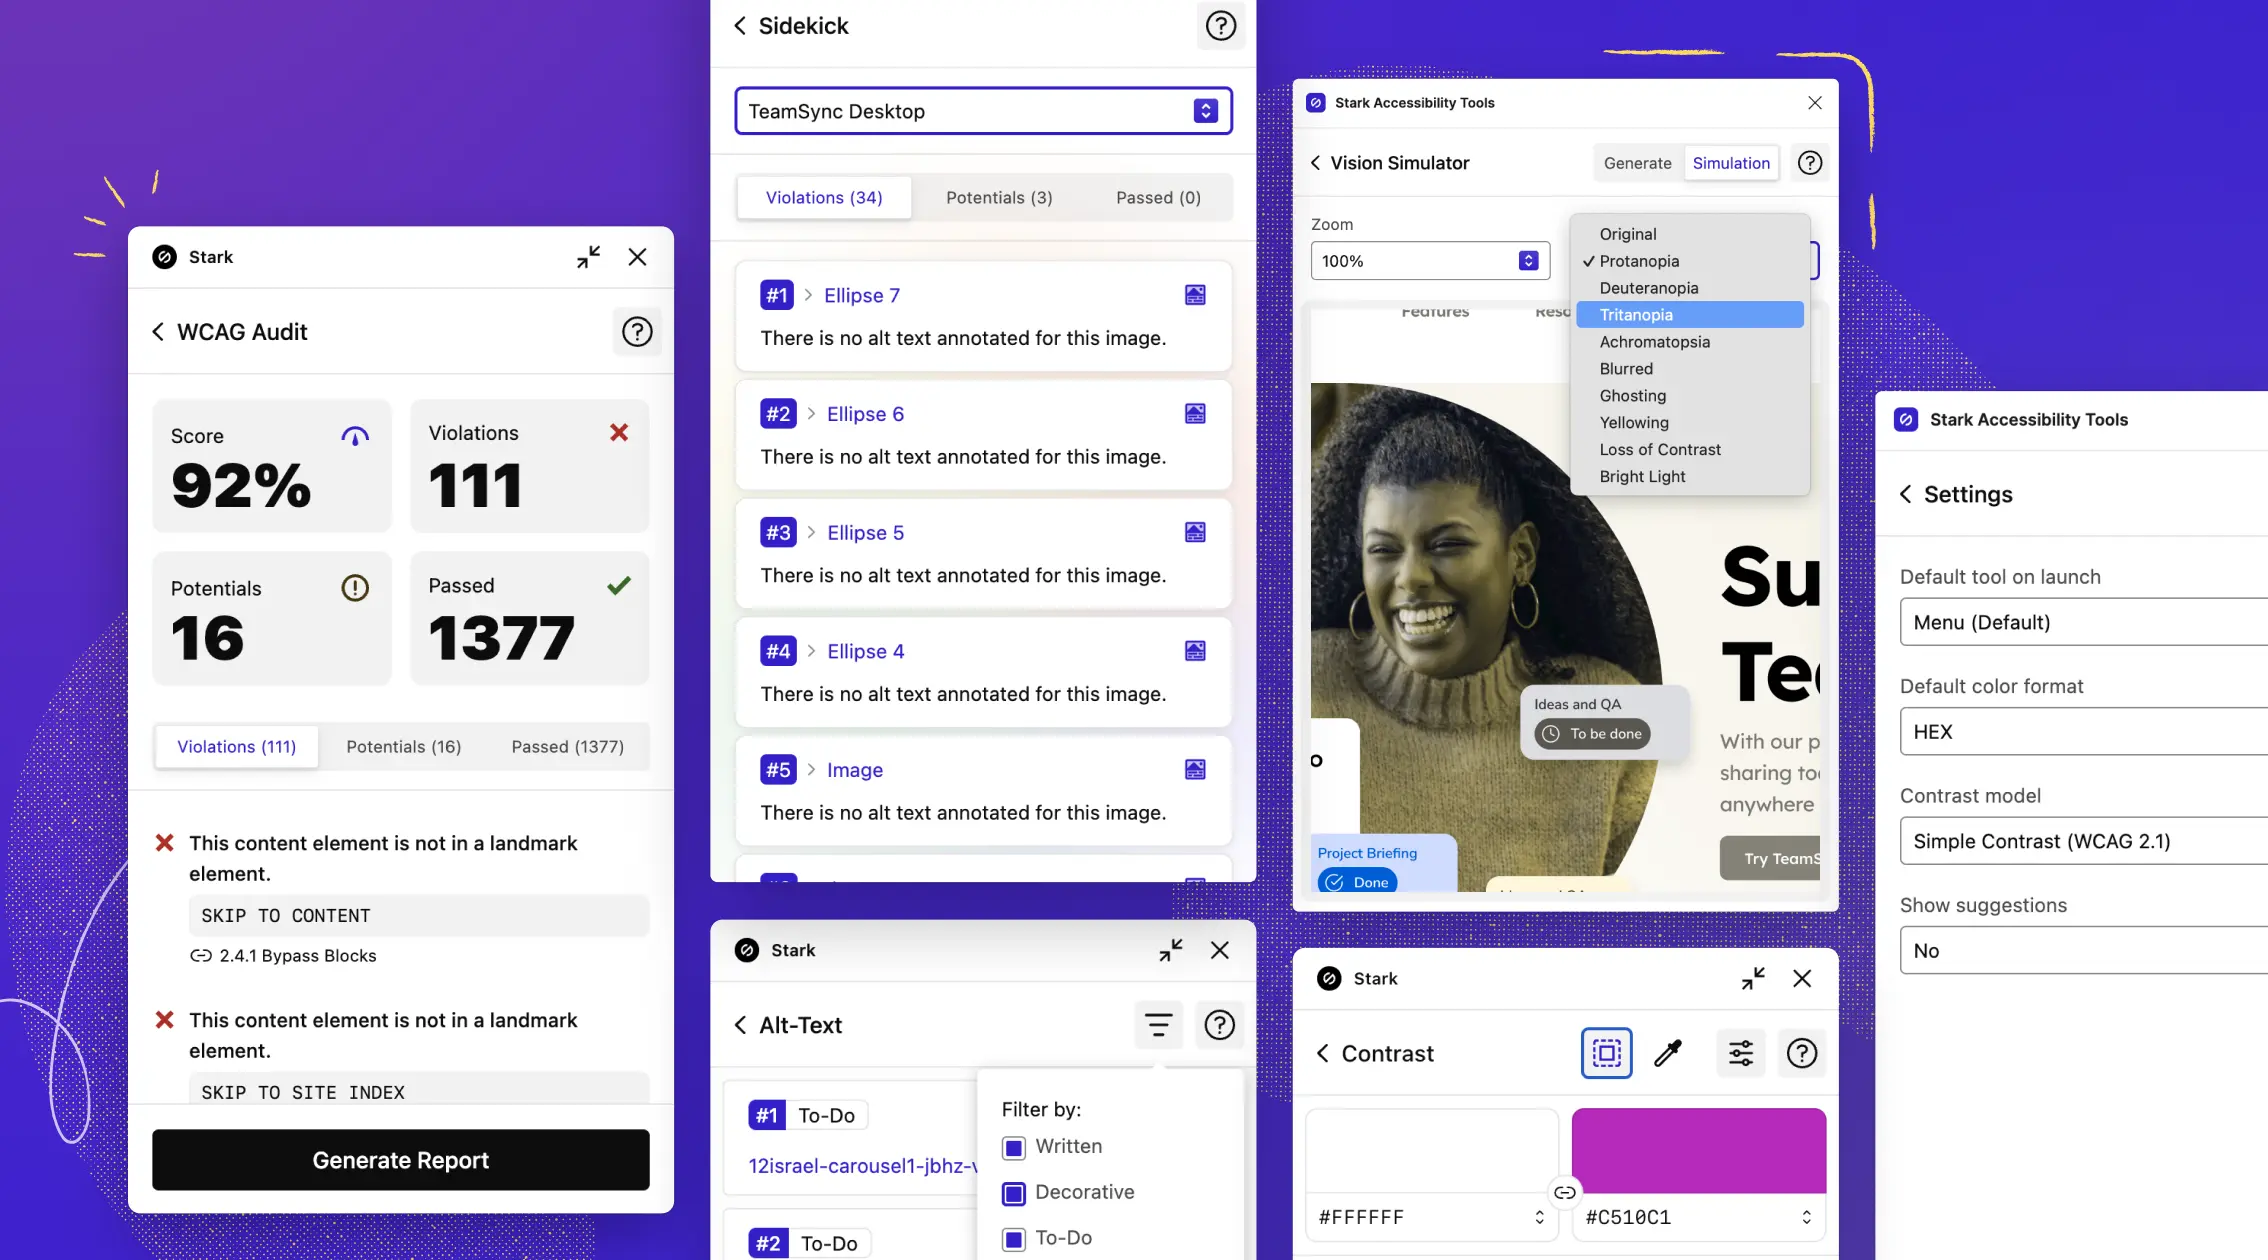Click the TeamSync Desktop project selector input
The height and width of the screenshot is (1260, 2268).
982,110
